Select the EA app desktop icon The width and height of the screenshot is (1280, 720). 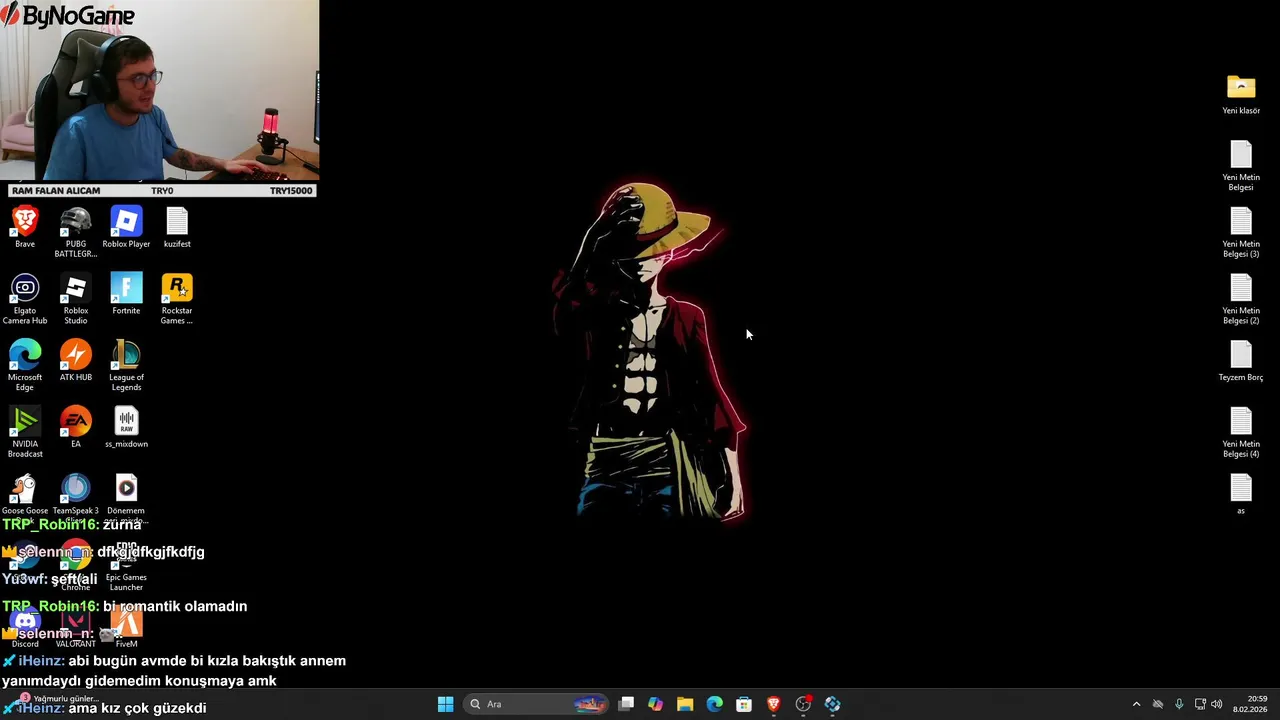pos(76,427)
